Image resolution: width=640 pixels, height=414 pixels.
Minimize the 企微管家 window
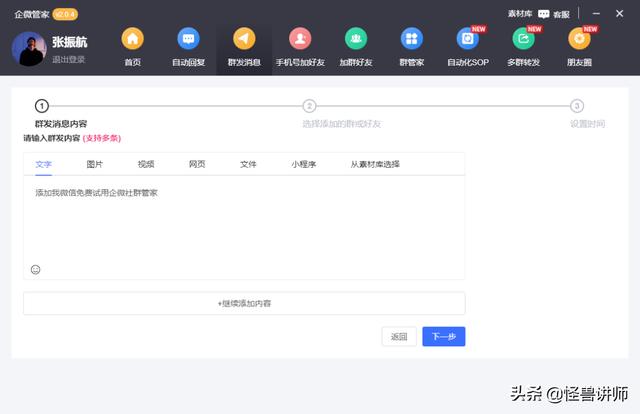pos(596,13)
